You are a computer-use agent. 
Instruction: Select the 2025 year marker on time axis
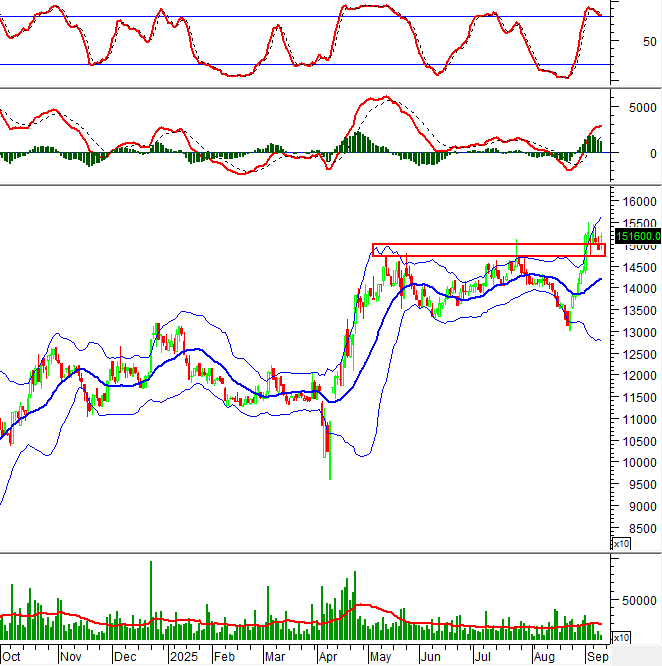click(182, 658)
